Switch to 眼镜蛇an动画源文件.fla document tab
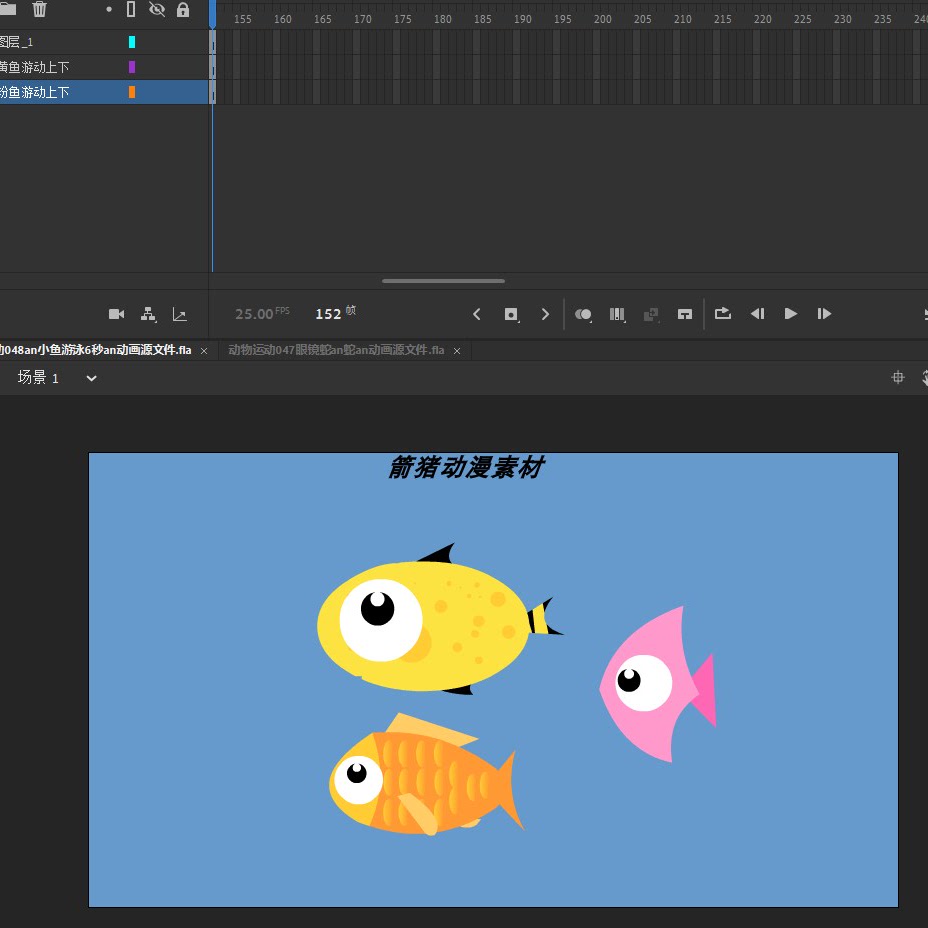The height and width of the screenshot is (928, 928). pyautogui.click(x=336, y=350)
